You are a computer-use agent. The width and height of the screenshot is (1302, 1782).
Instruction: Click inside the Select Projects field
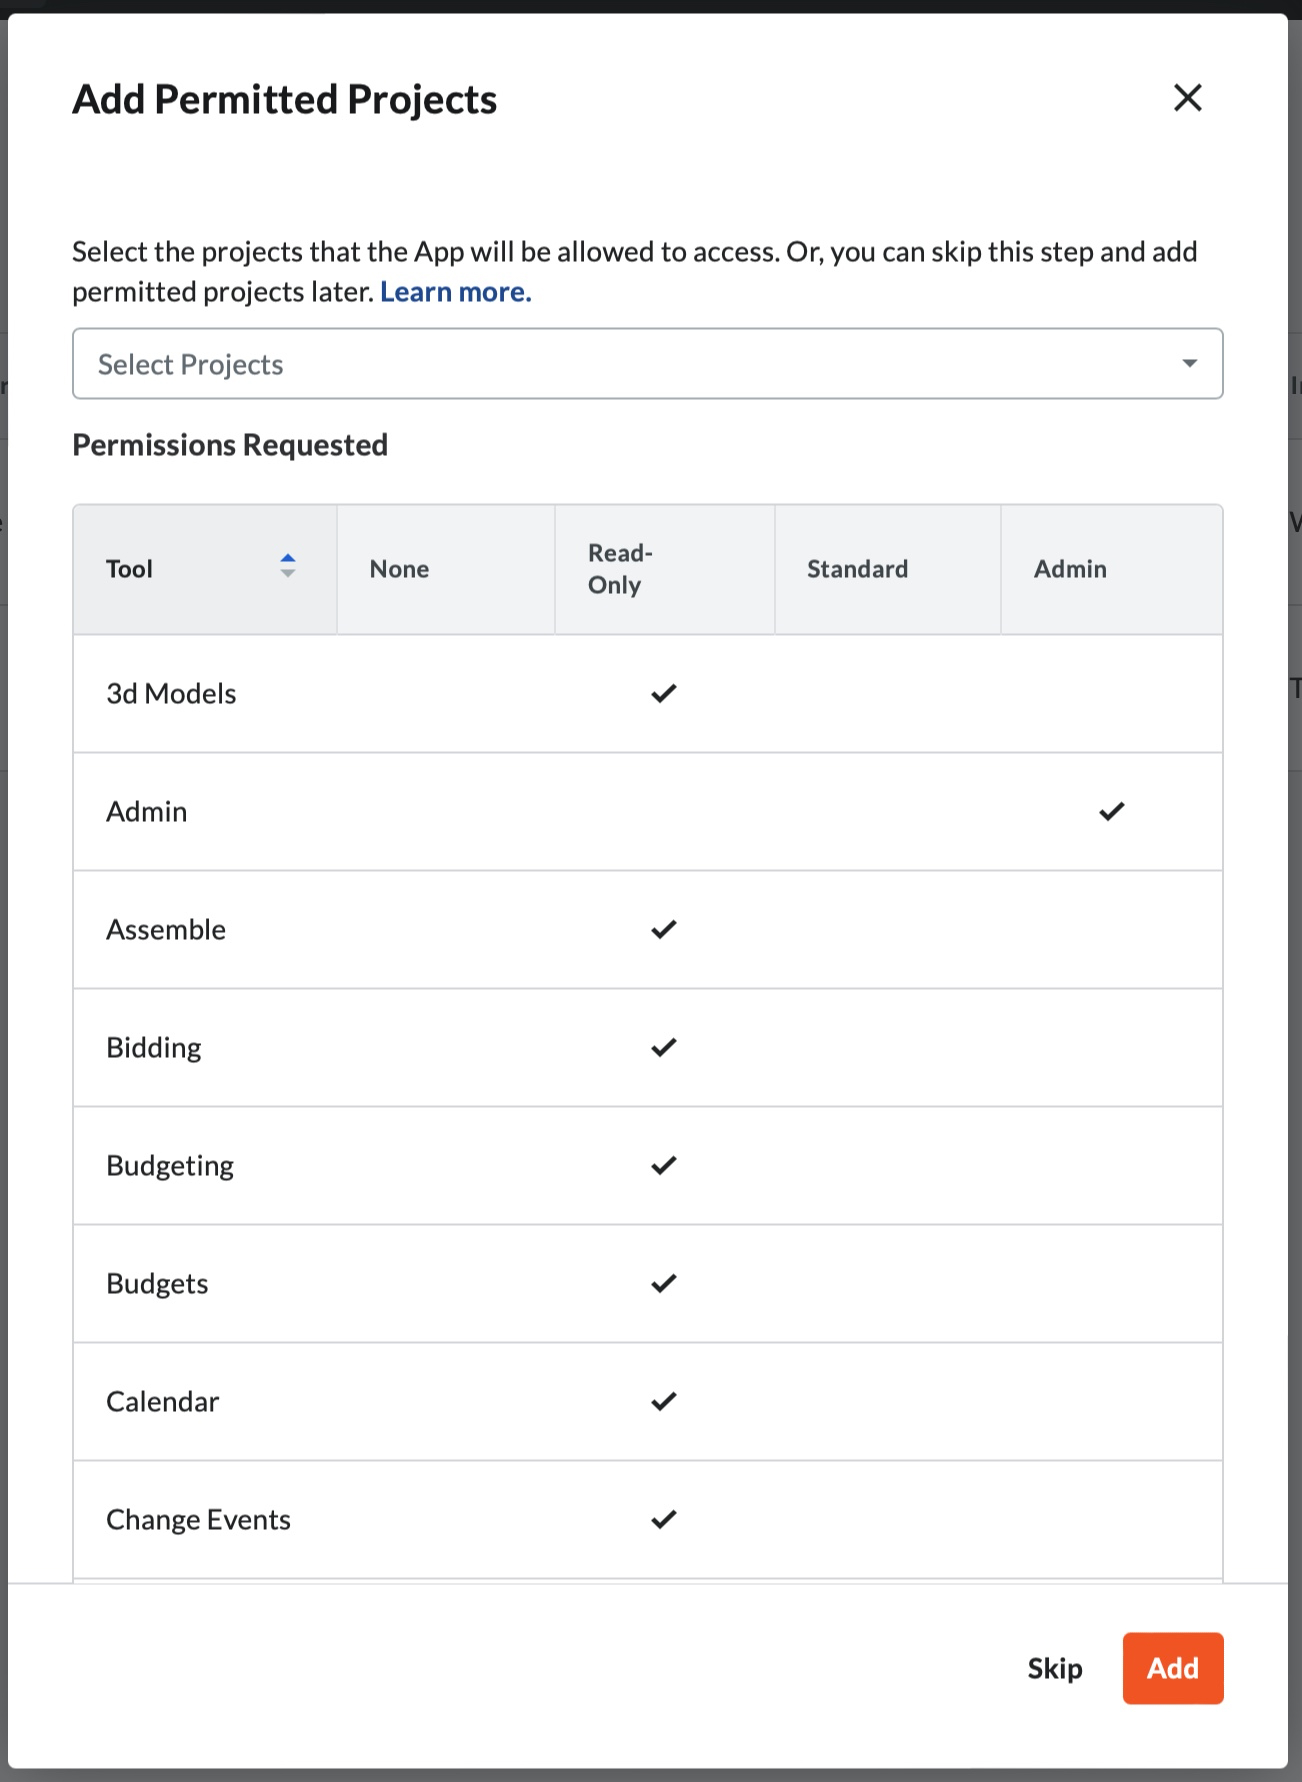(x=647, y=364)
